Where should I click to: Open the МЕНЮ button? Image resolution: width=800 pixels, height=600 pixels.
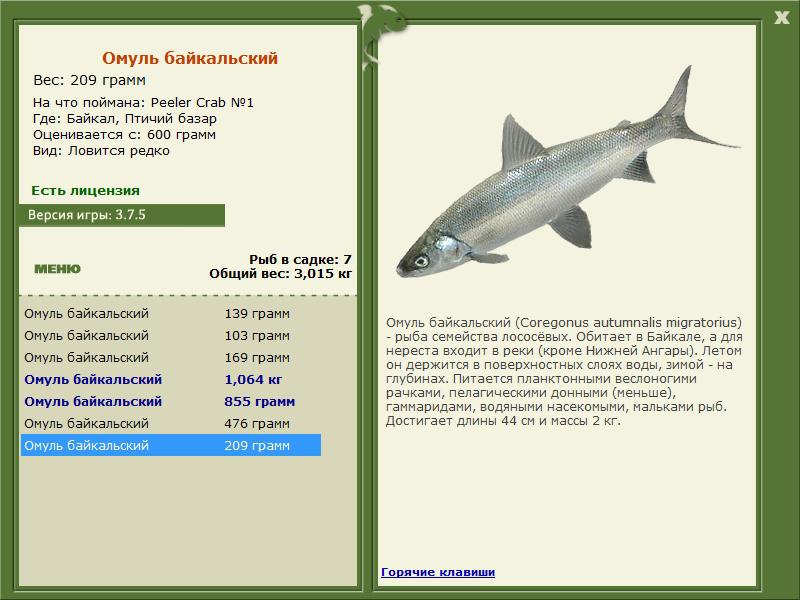(57, 269)
